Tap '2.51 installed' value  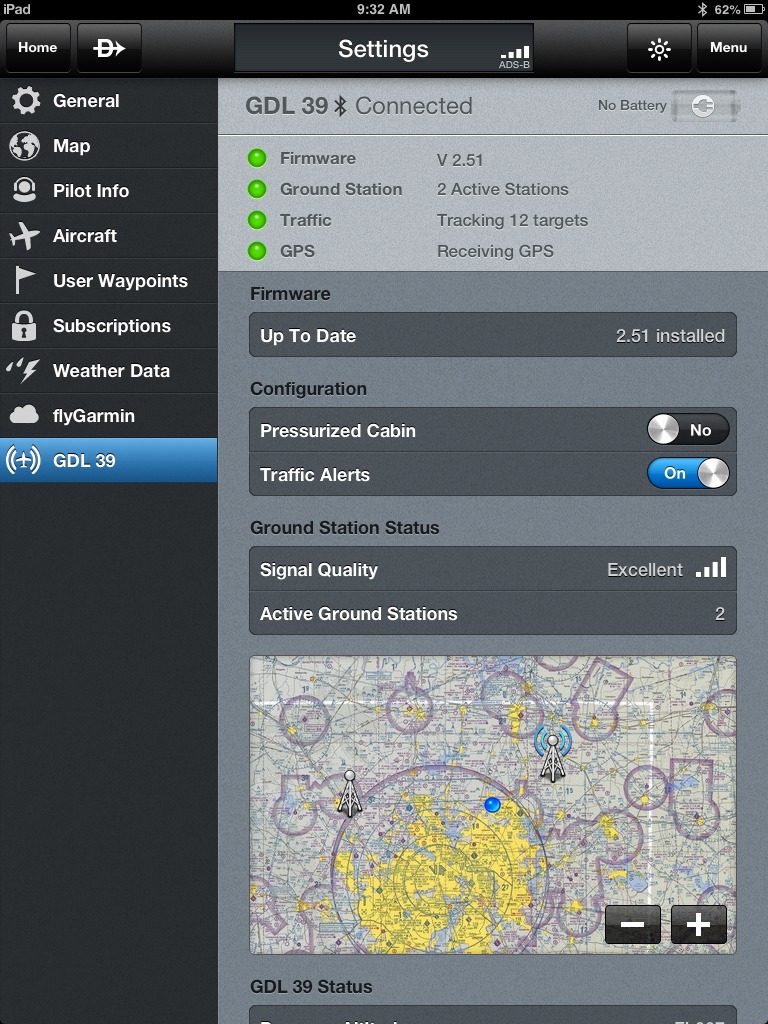[670, 336]
